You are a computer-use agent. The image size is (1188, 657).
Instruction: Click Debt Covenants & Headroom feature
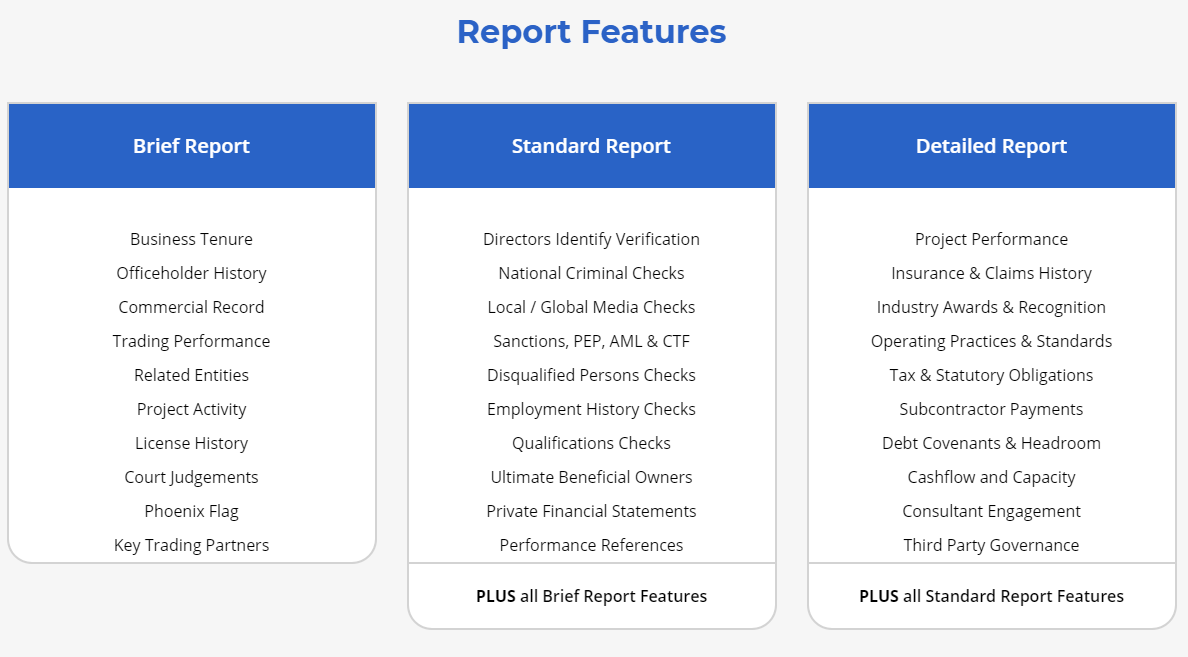pyautogui.click(x=992, y=444)
